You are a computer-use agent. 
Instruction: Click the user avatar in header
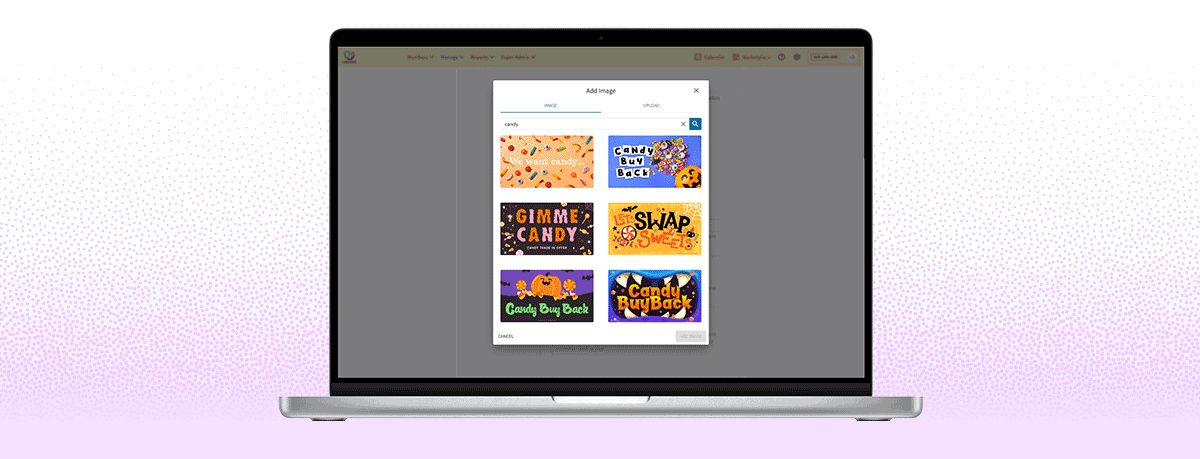point(852,57)
